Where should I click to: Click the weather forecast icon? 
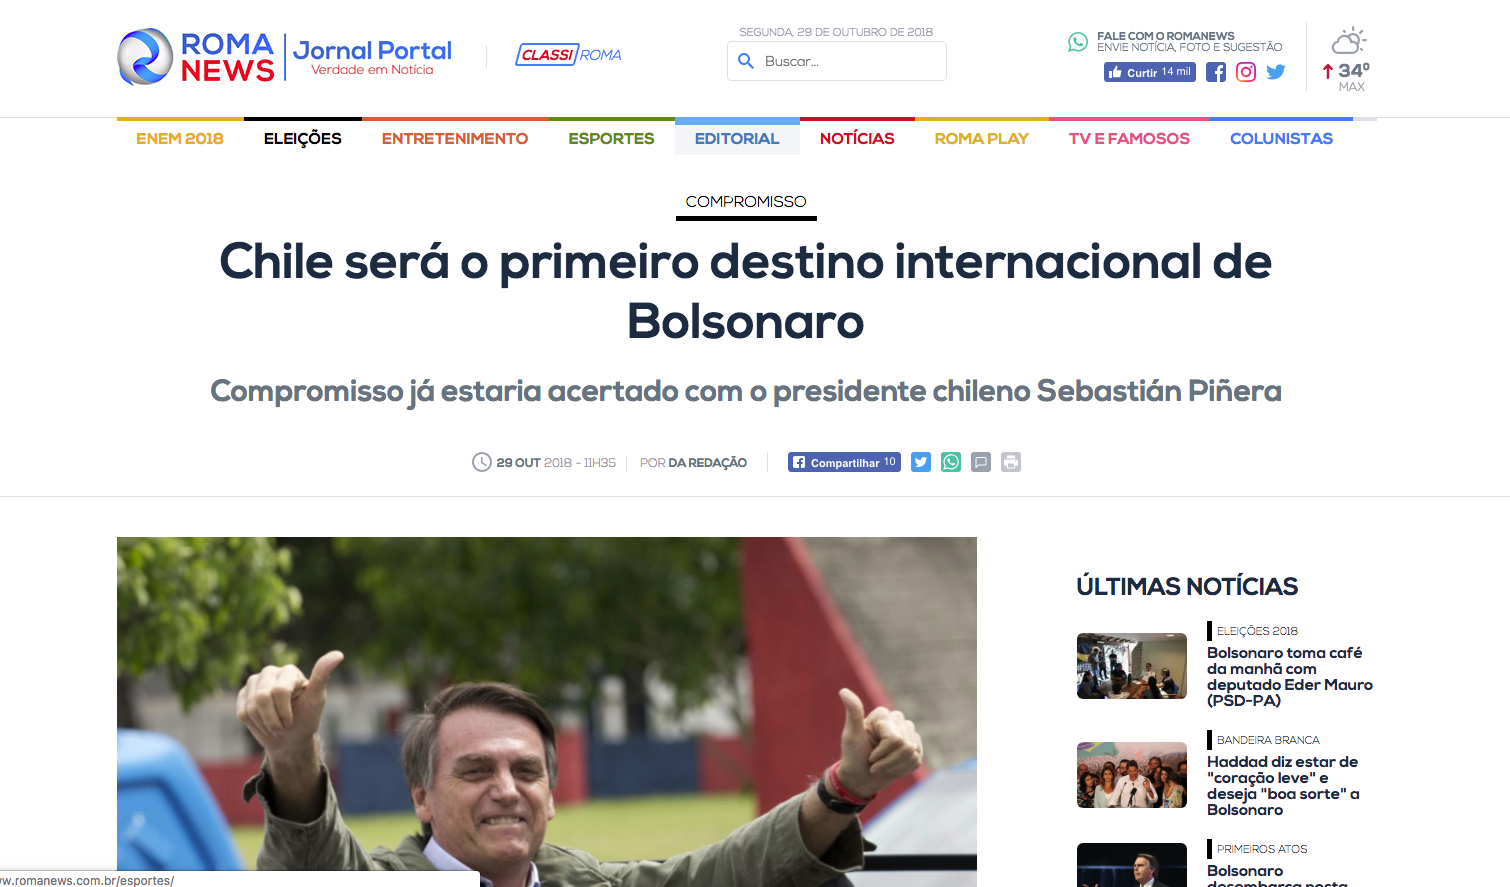click(x=1348, y=42)
